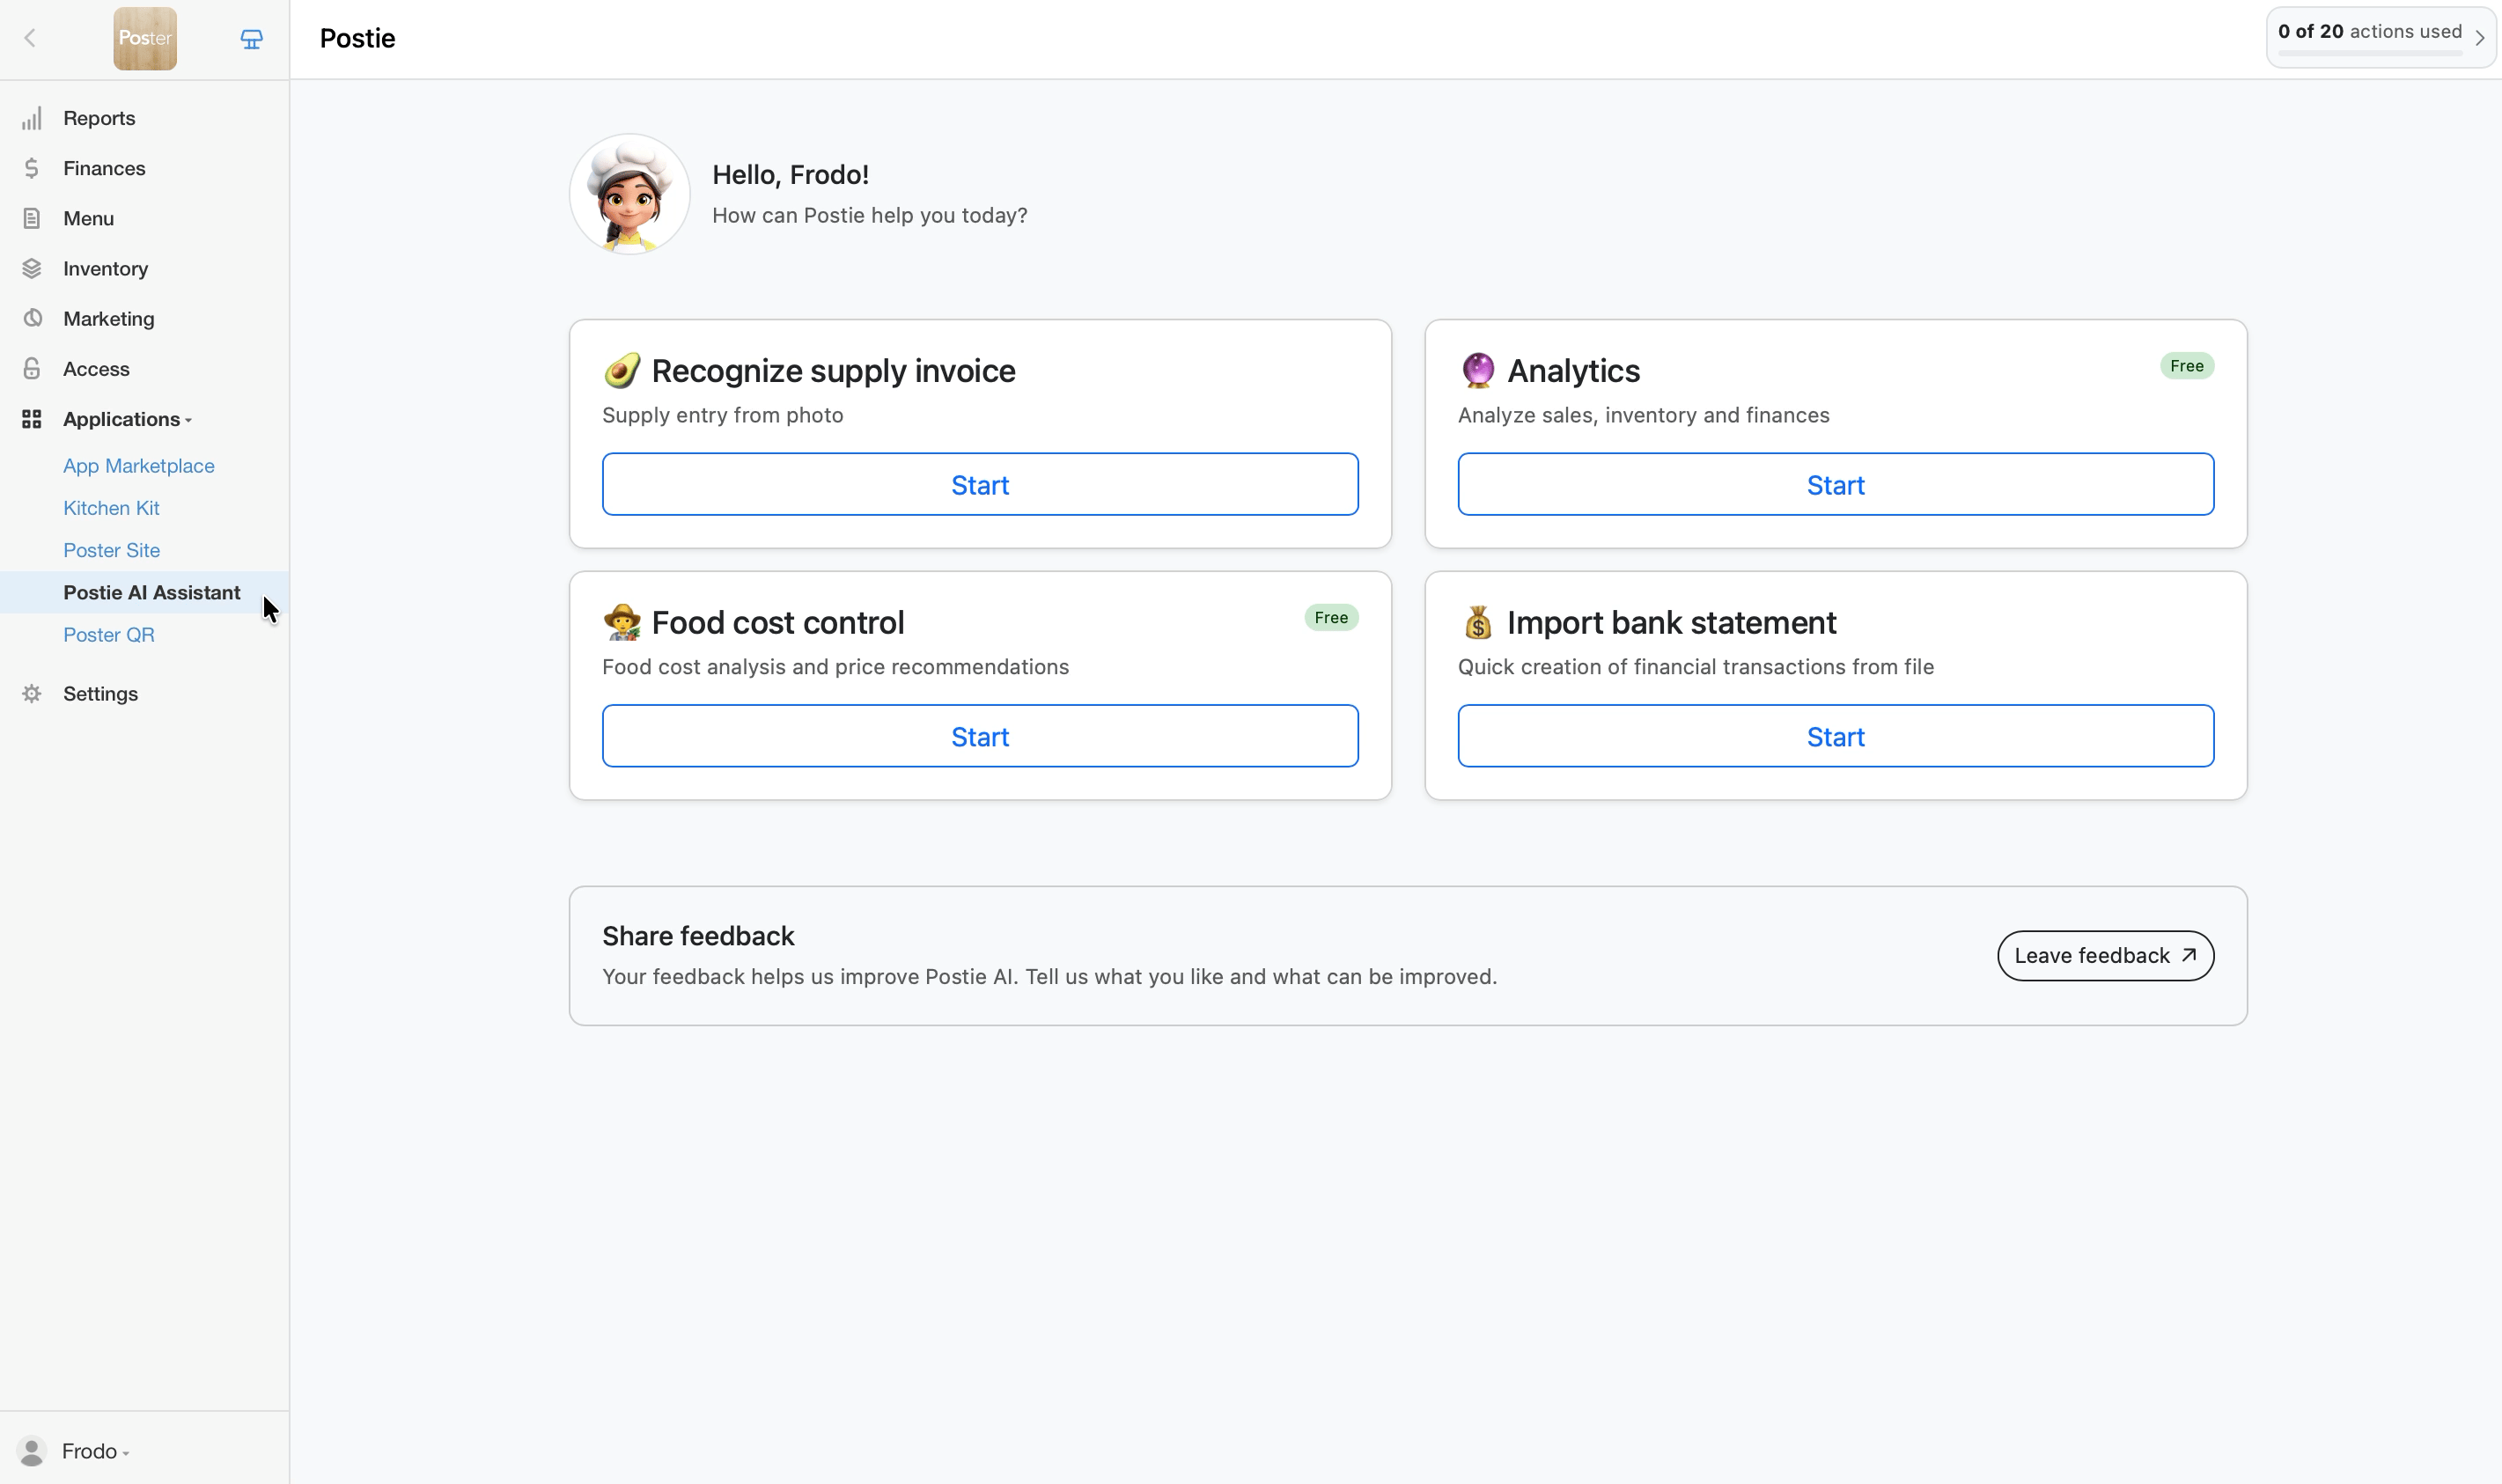Click the Poster logo thumbnail
Viewport: 2502px width, 1484px height.
145,39
